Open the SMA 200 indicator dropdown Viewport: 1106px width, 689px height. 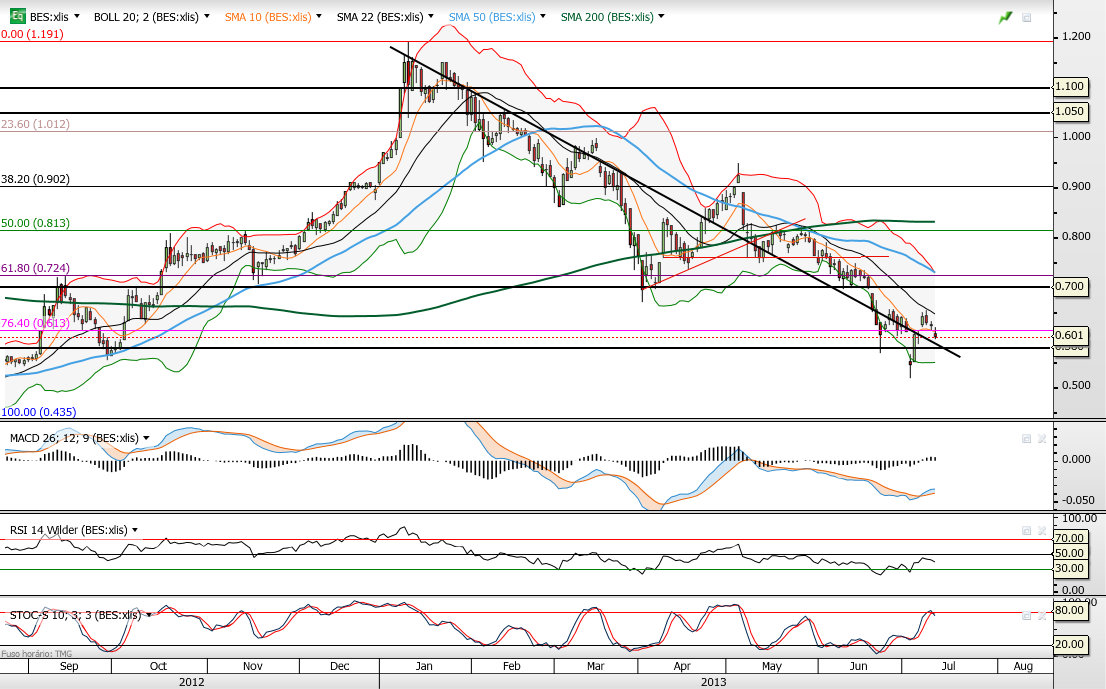pyautogui.click(x=661, y=16)
